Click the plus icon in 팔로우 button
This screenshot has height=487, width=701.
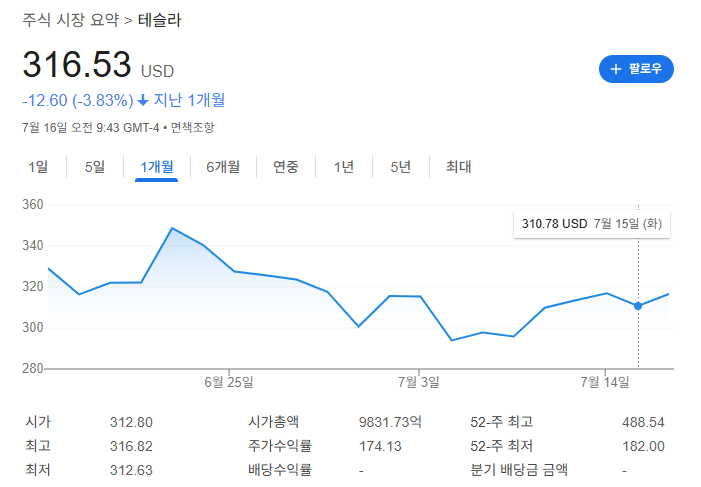click(x=616, y=69)
